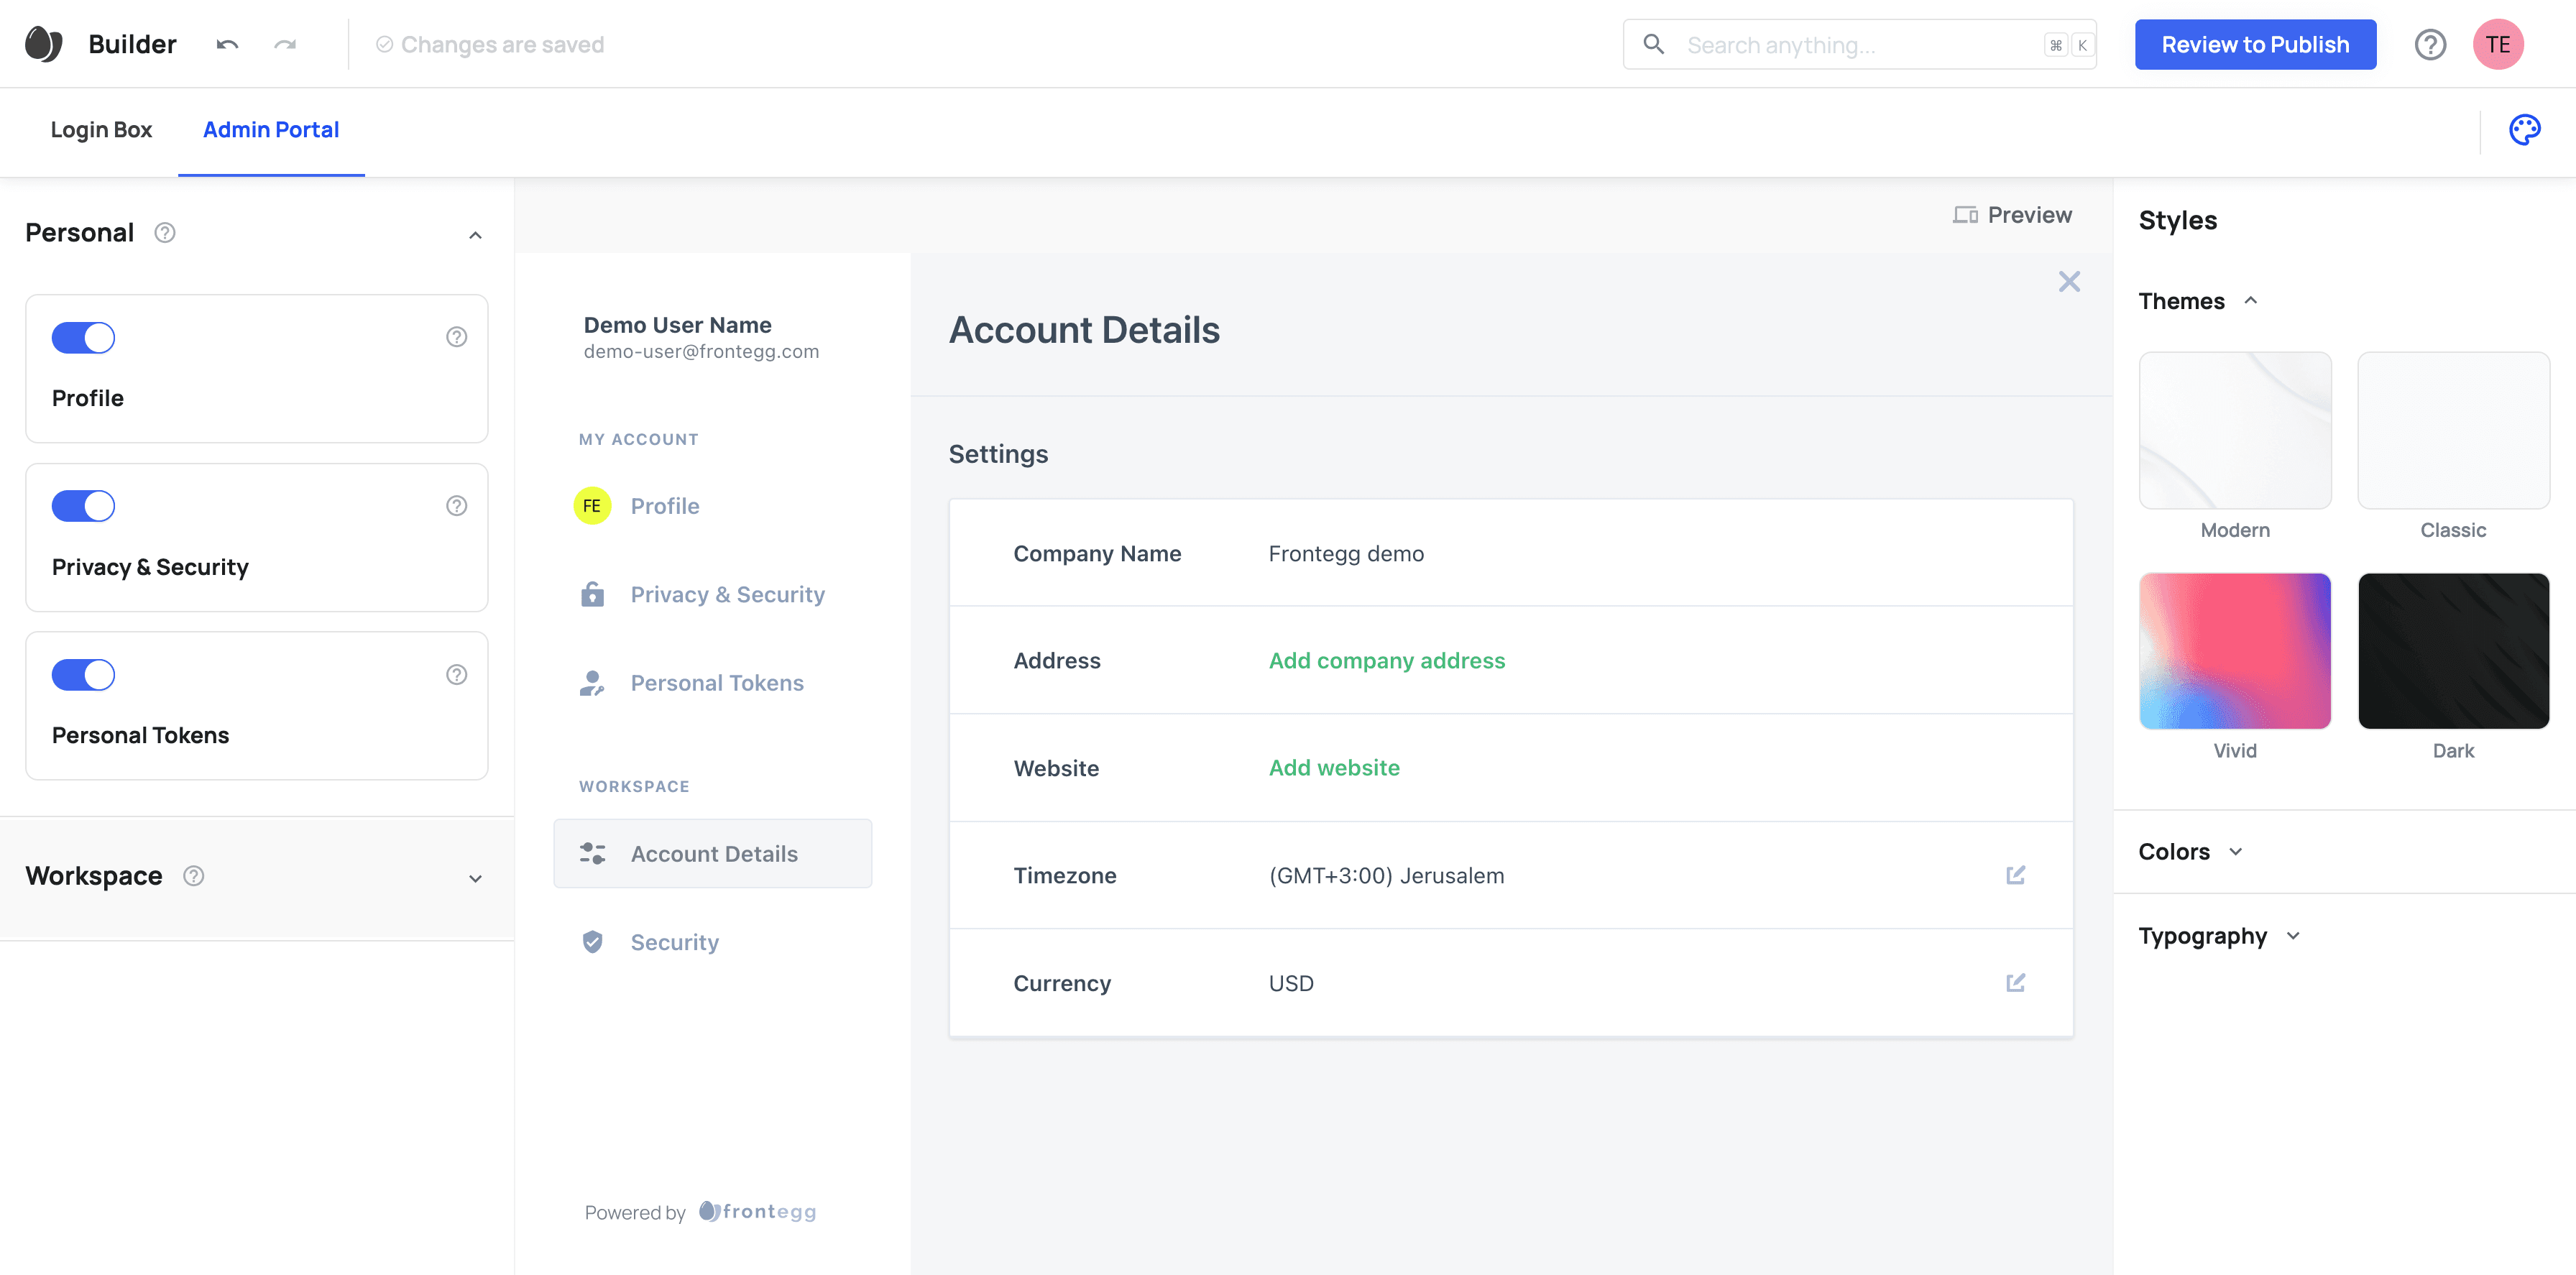Click the help question mark in the header

[x=2430, y=45]
